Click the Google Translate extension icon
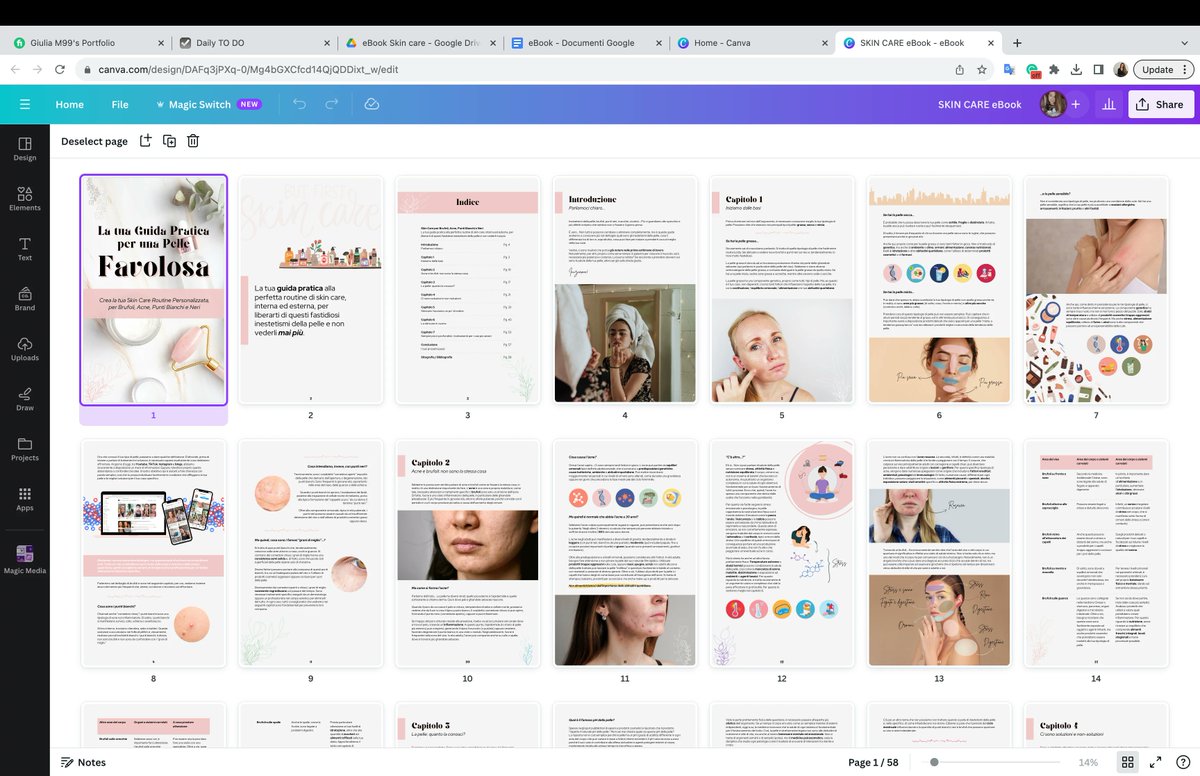The width and height of the screenshot is (1200, 776). click(1009, 69)
